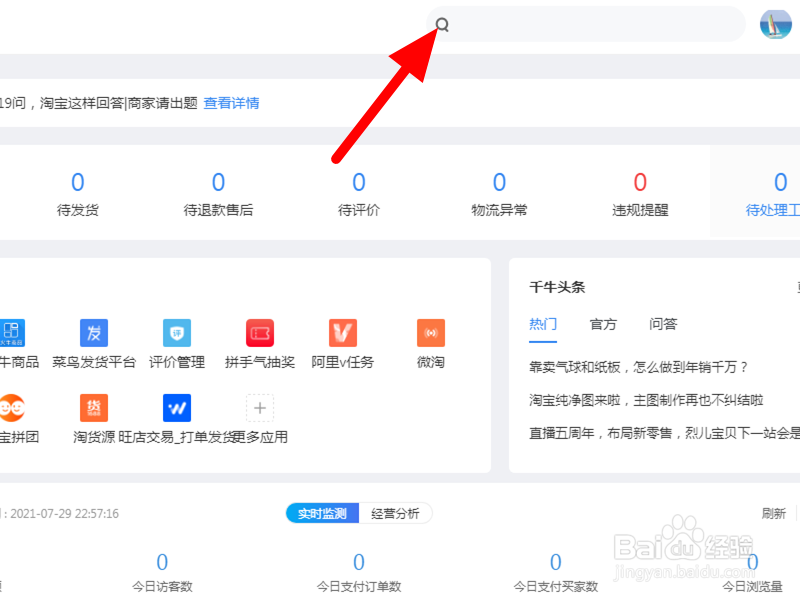Open 评价管理 from the app grid
This screenshot has height=600, width=800.
pyautogui.click(x=175, y=333)
